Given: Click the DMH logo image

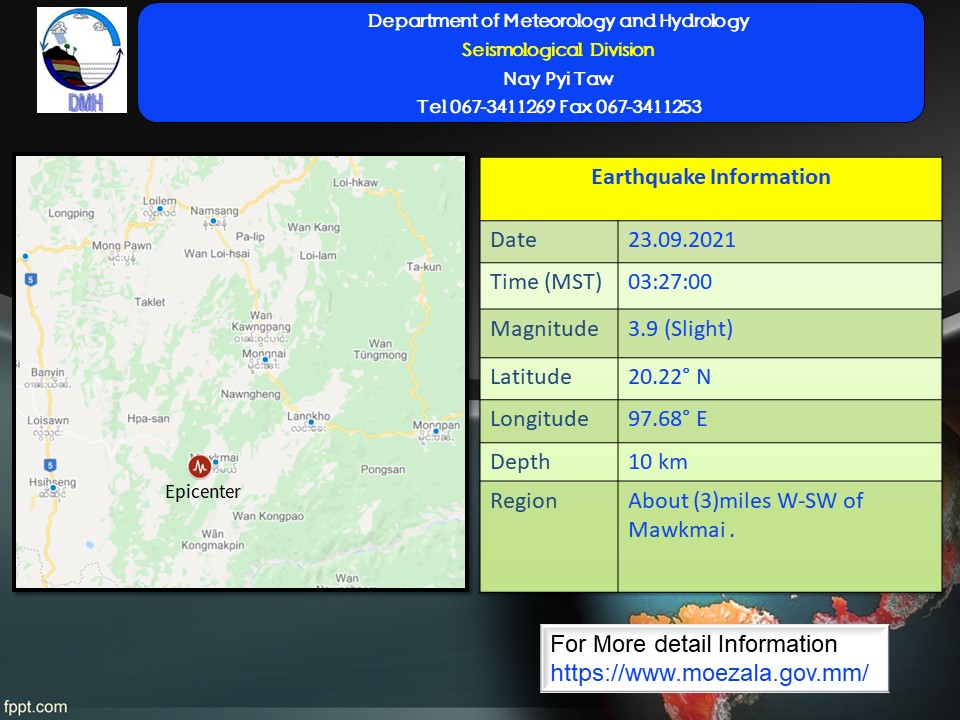Looking at the screenshot, I should point(82,60).
